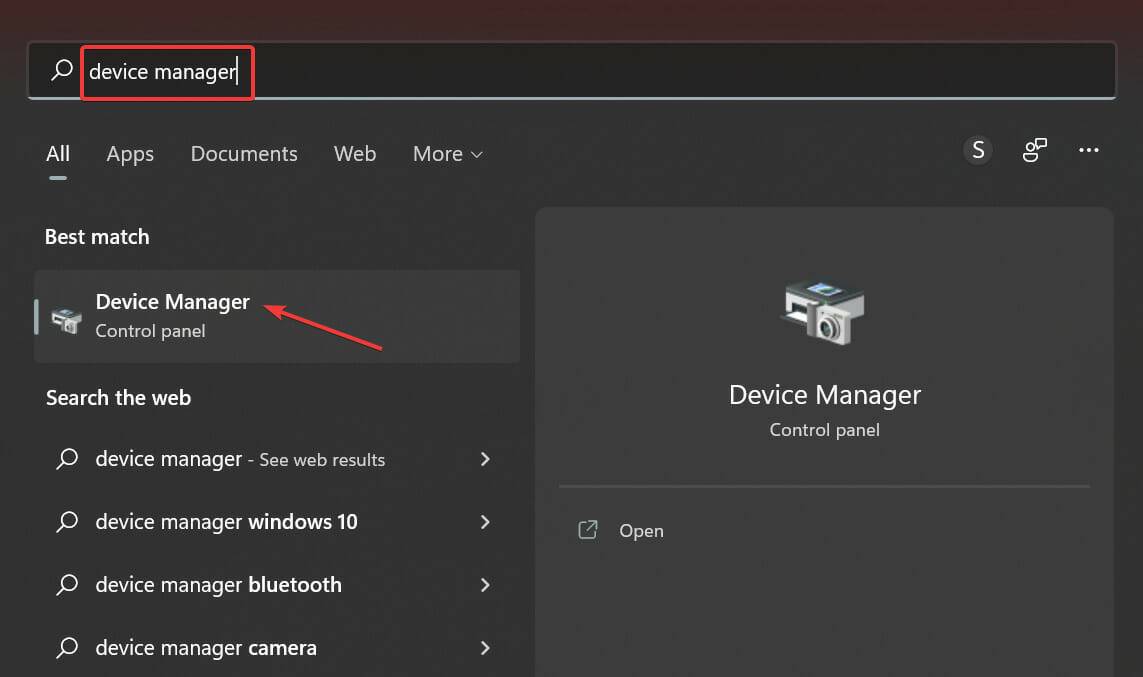This screenshot has width=1143, height=677.
Task: Click the magnifier icon in the search box
Action: click(60, 71)
